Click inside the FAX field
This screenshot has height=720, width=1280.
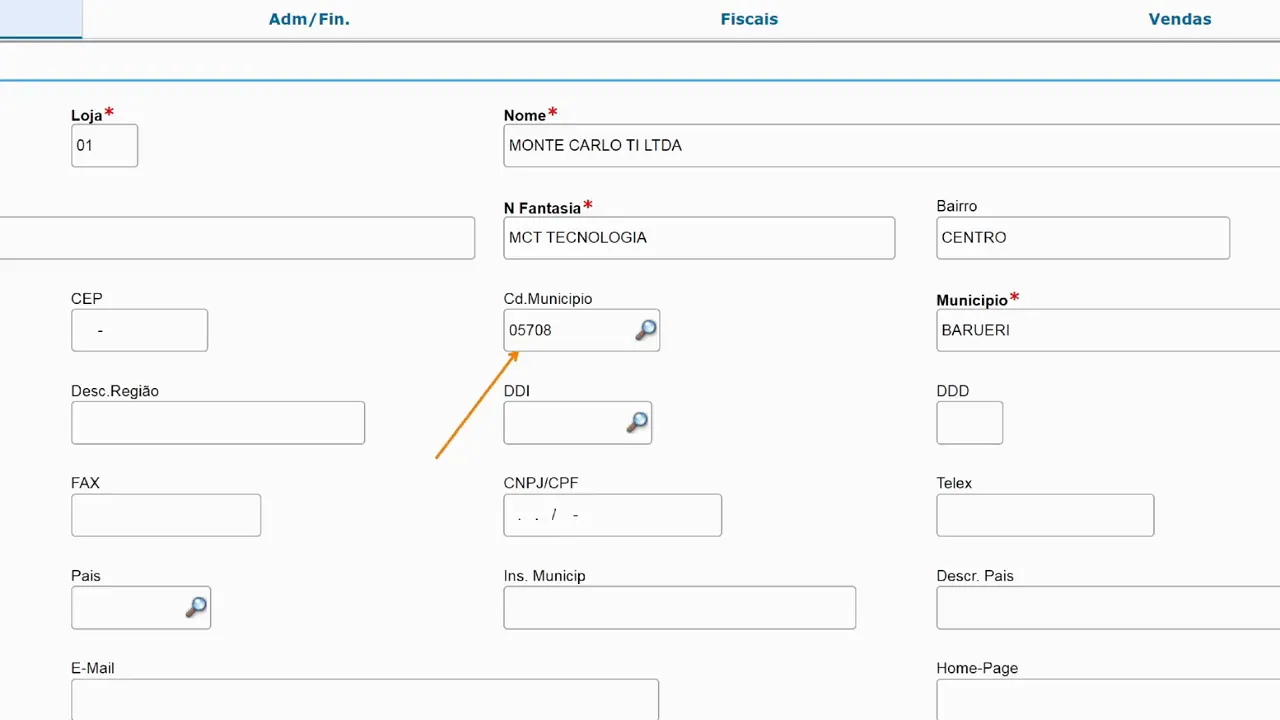[x=166, y=515]
